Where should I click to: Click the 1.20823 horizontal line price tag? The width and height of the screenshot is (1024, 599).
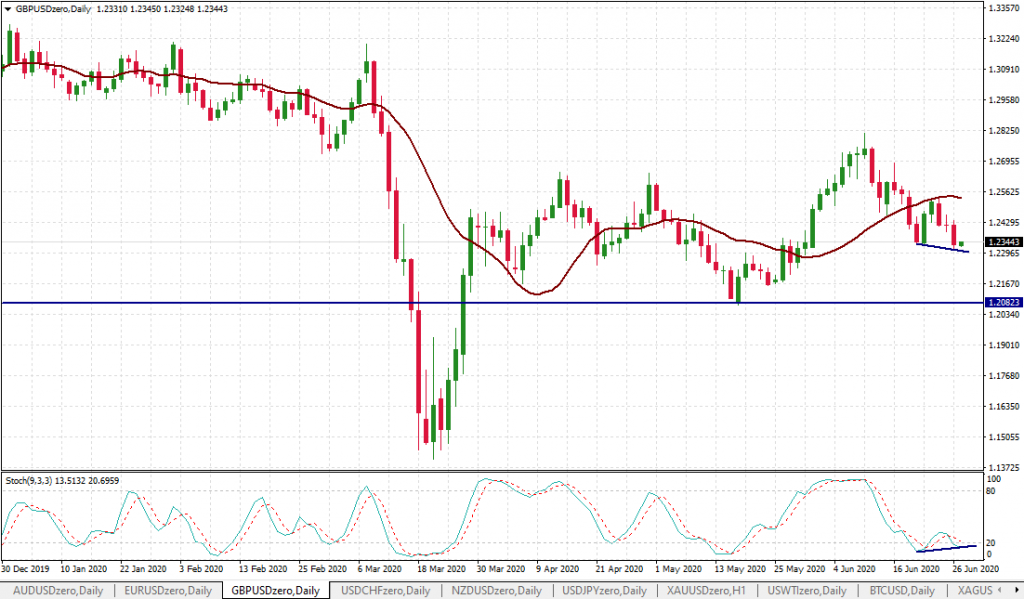click(x=1002, y=302)
